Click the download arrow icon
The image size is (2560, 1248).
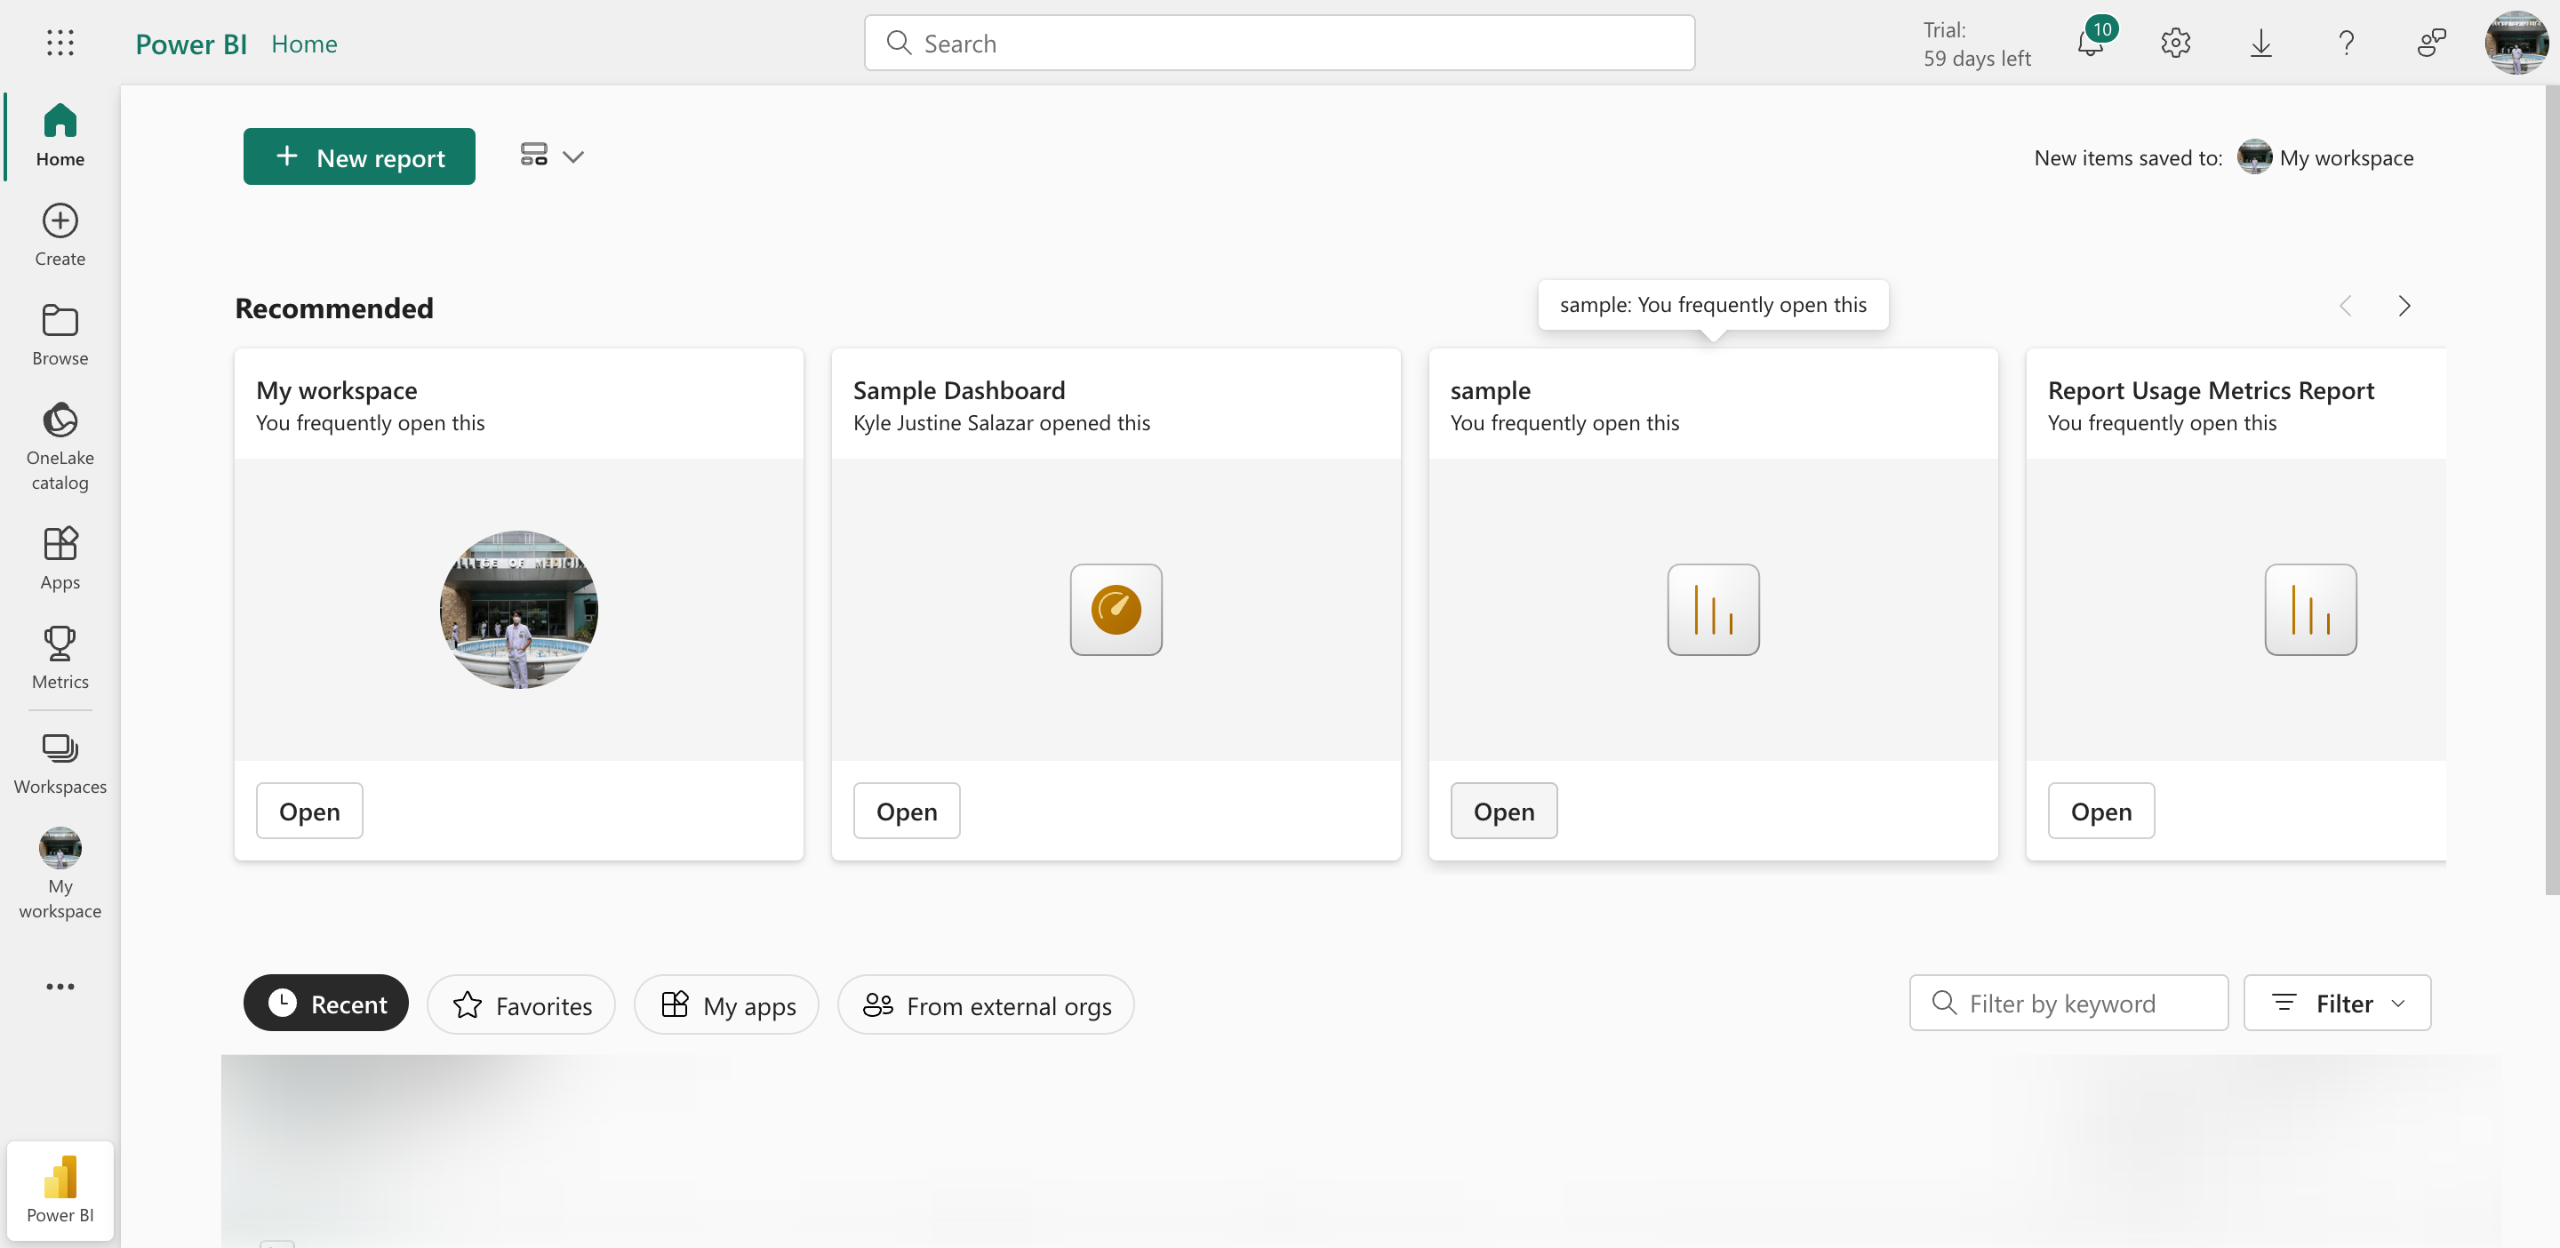coord(2260,43)
